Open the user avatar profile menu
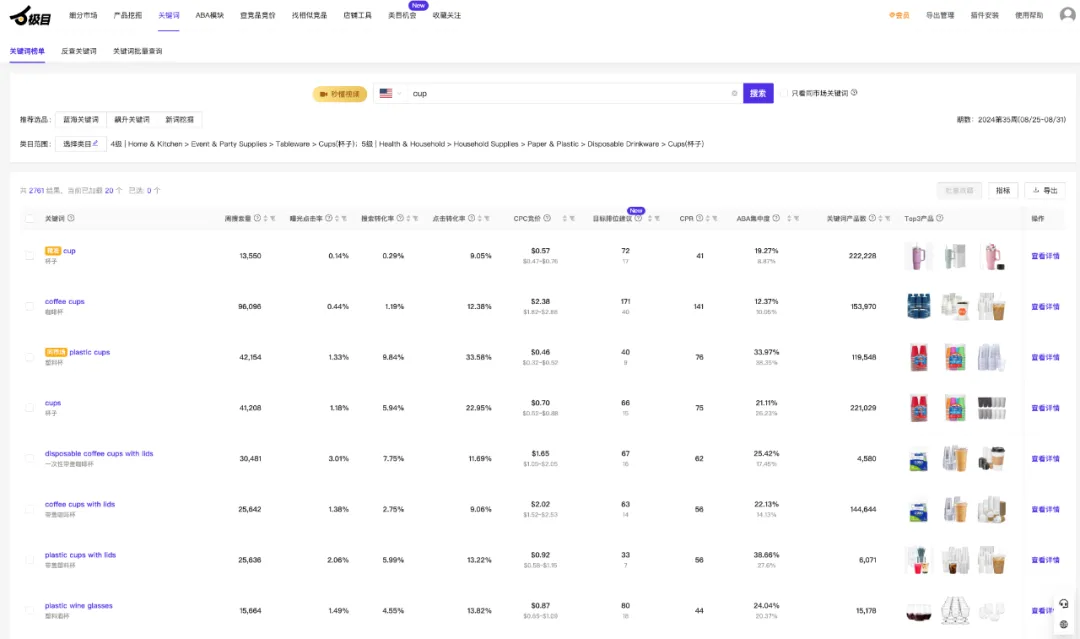Viewport: 1080px width, 639px height. pos(1067,14)
